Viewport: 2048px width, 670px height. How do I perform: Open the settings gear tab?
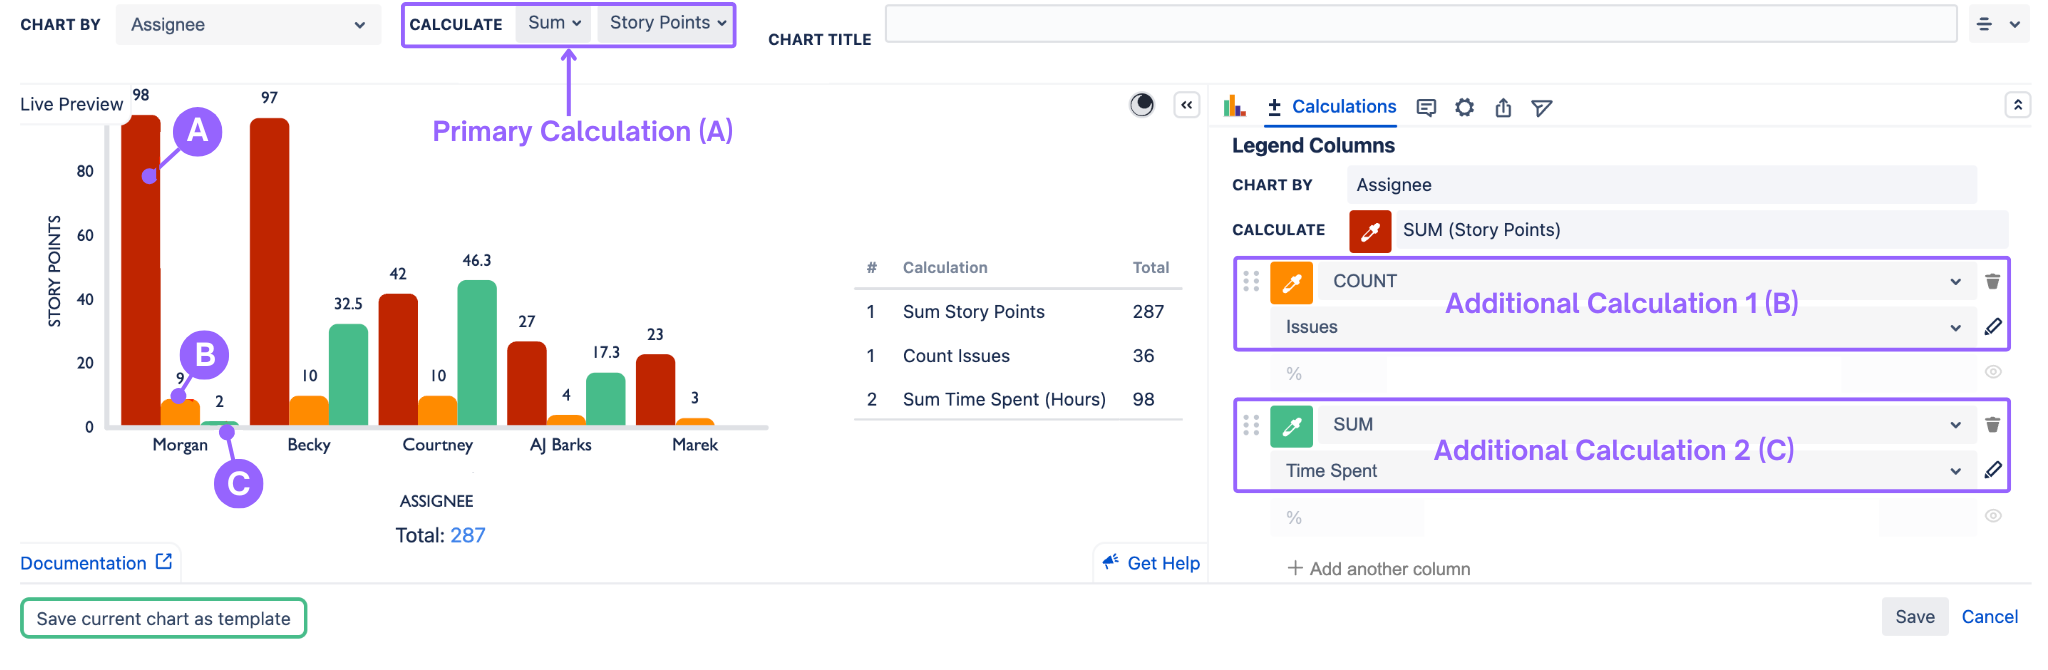coord(1464,107)
